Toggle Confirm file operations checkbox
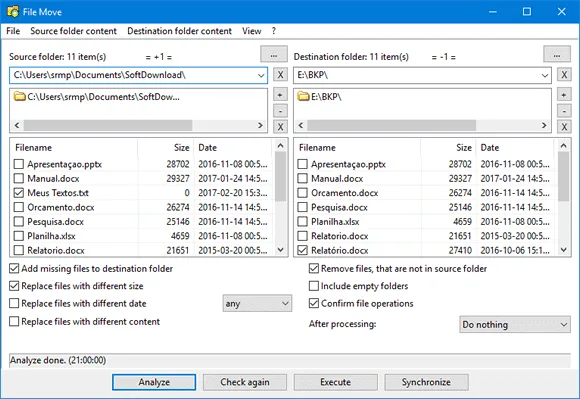The width and height of the screenshot is (580, 399). tap(314, 303)
